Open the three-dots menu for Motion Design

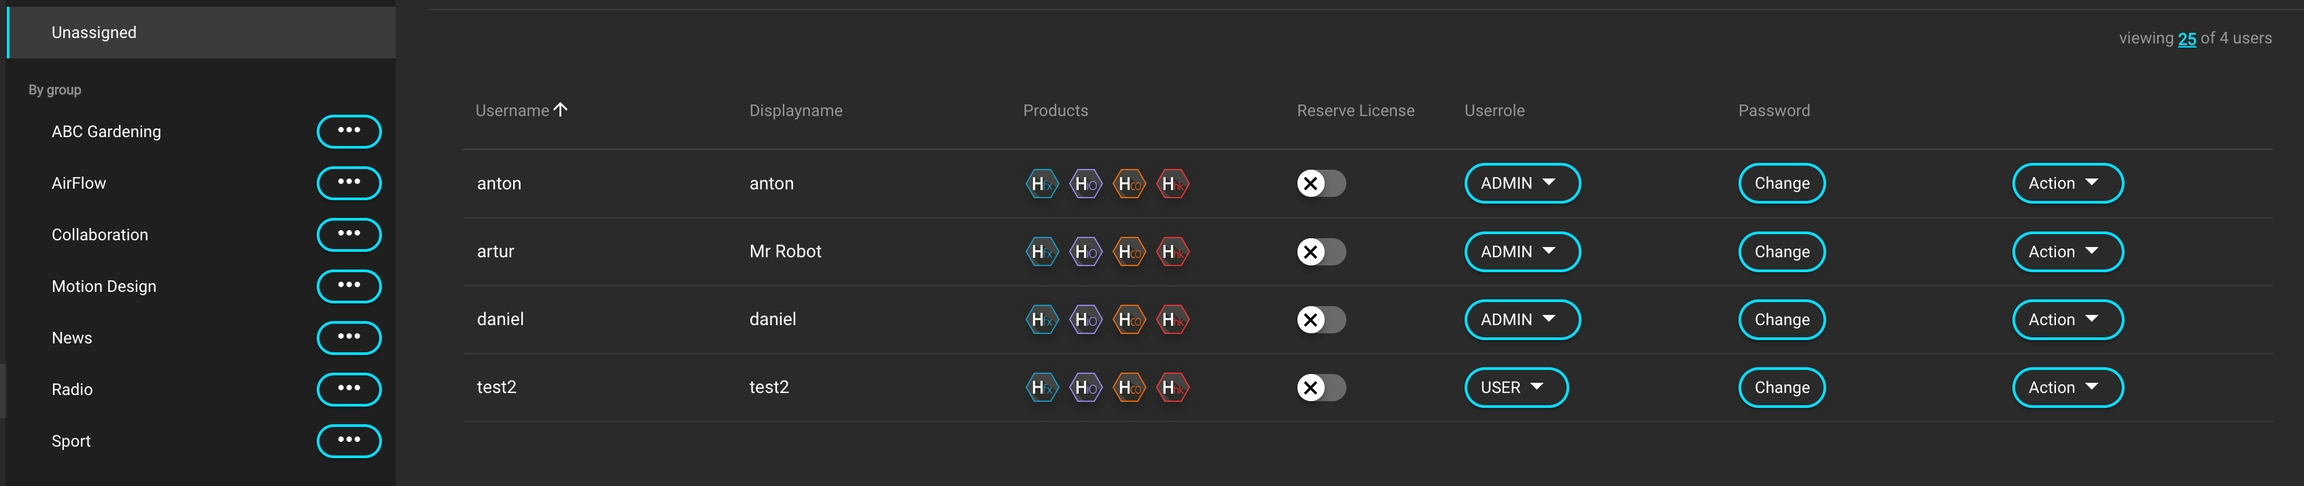[x=348, y=286]
